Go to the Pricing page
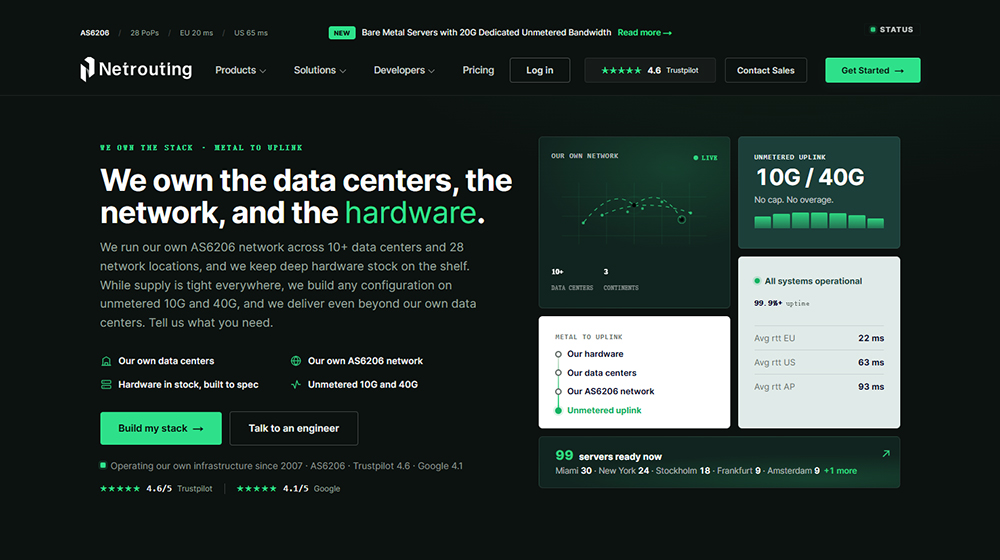This screenshot has width=1000, height=560. coord(478,70)
